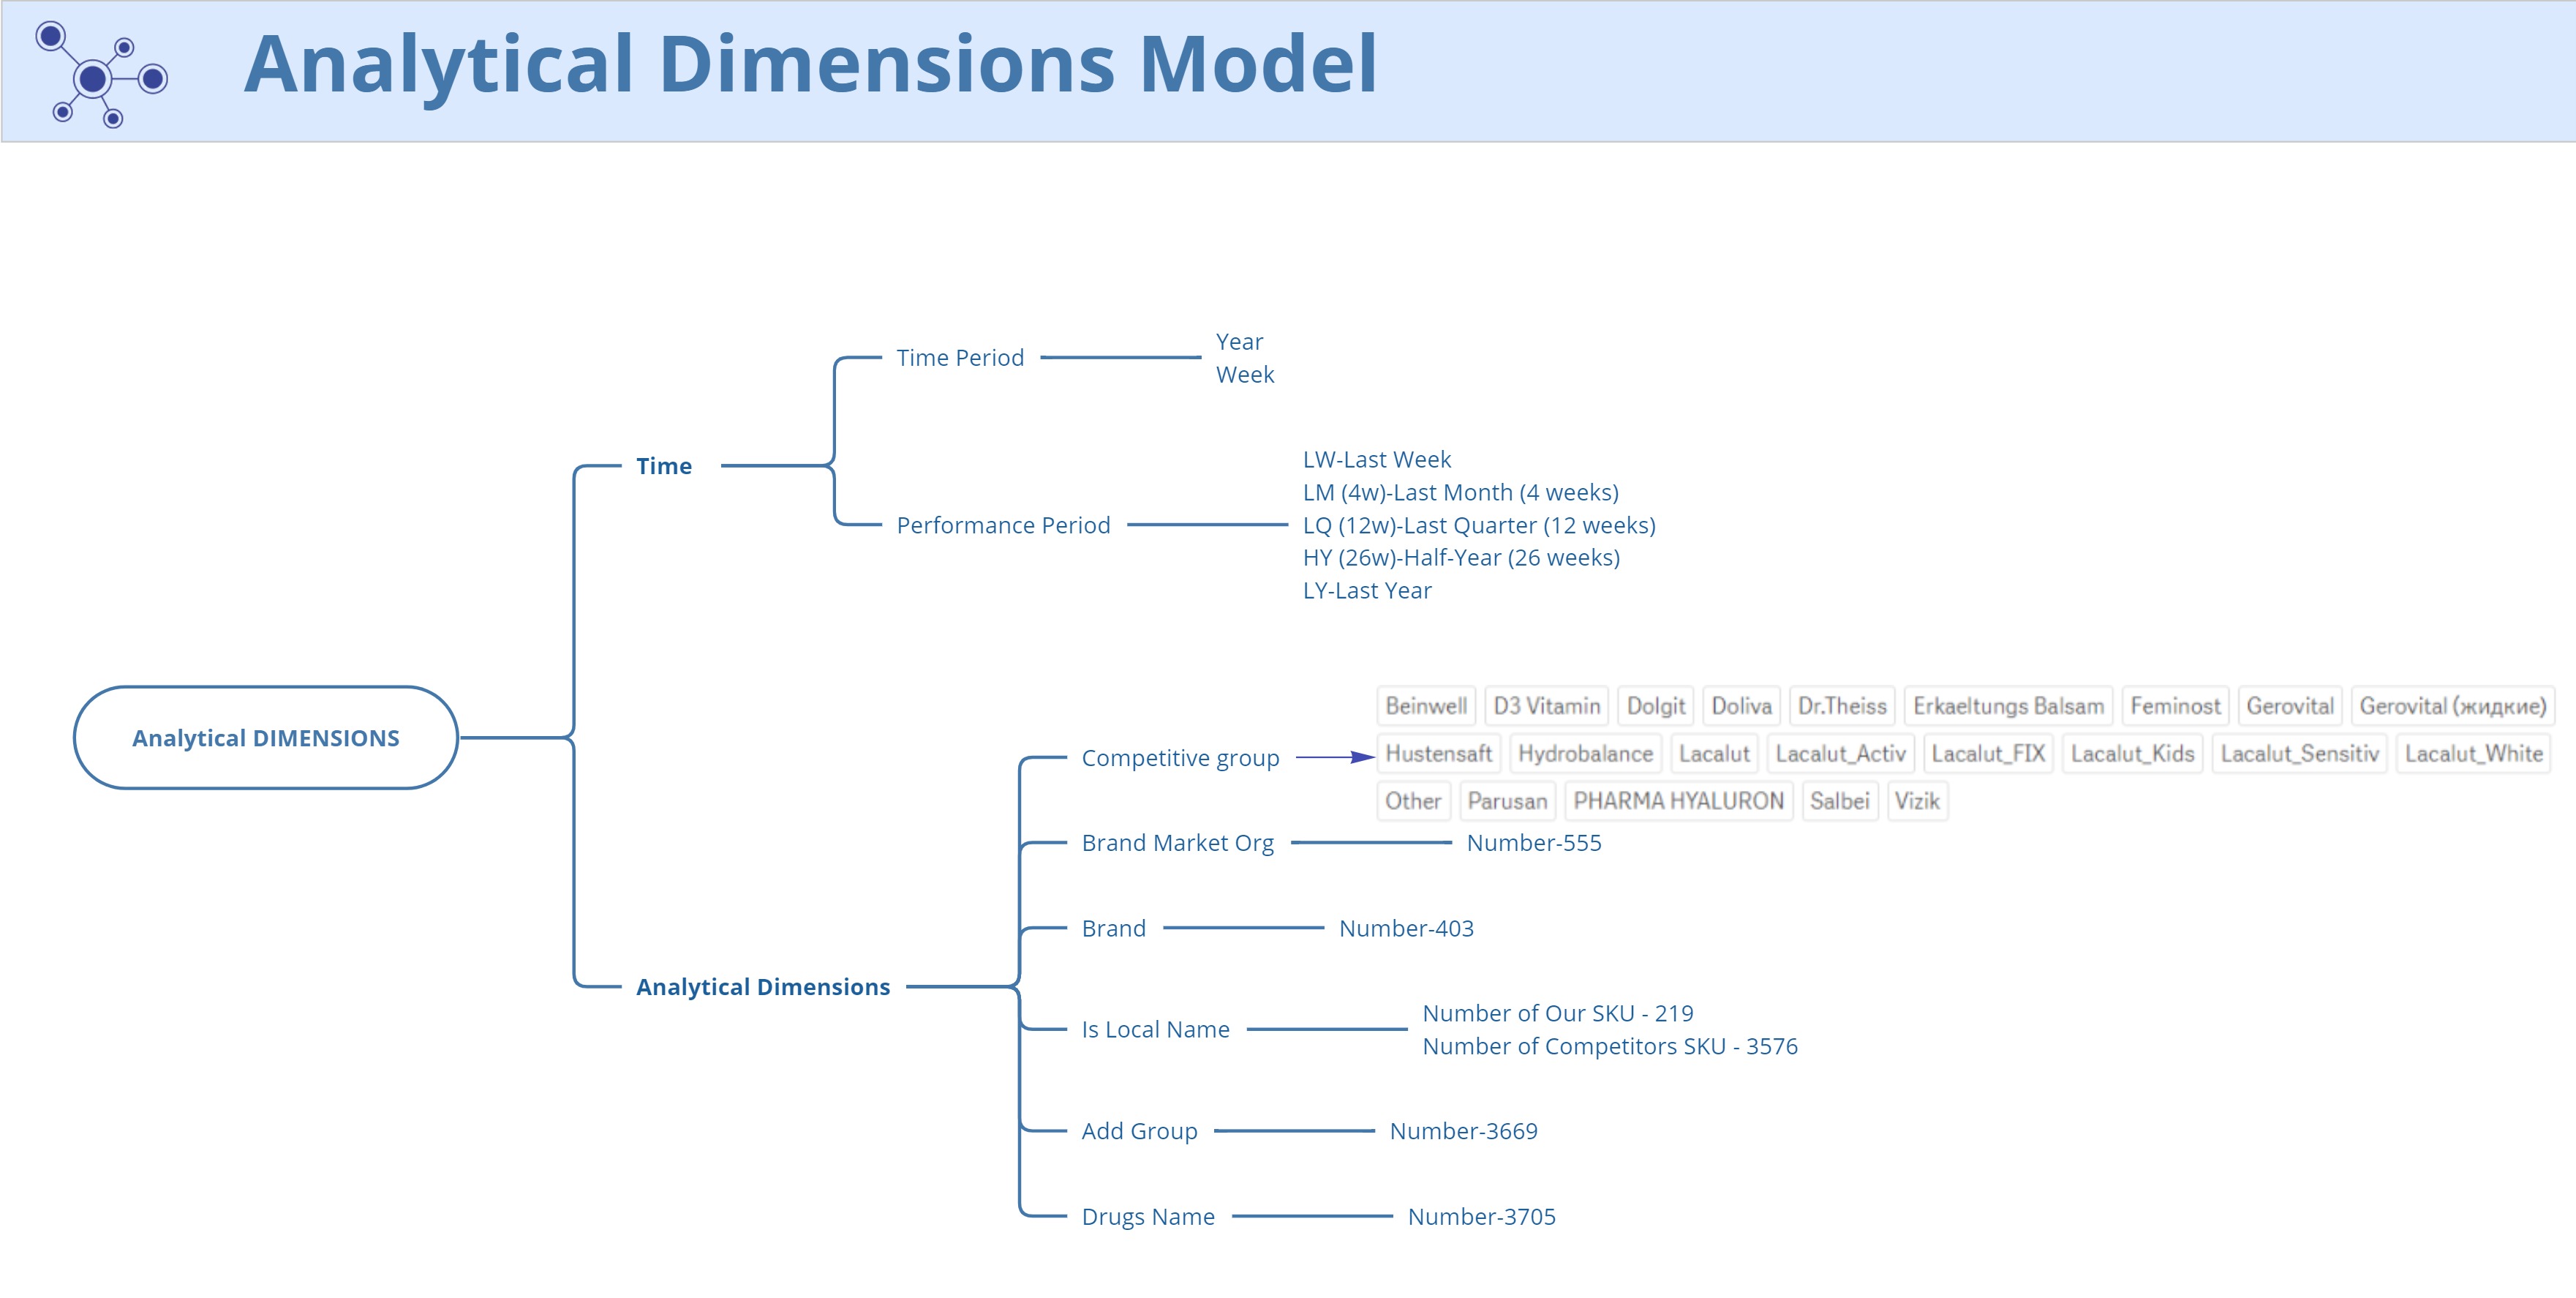Click the Vizik chip
Screen dimensions: 2576x1298
[1917, 801]
